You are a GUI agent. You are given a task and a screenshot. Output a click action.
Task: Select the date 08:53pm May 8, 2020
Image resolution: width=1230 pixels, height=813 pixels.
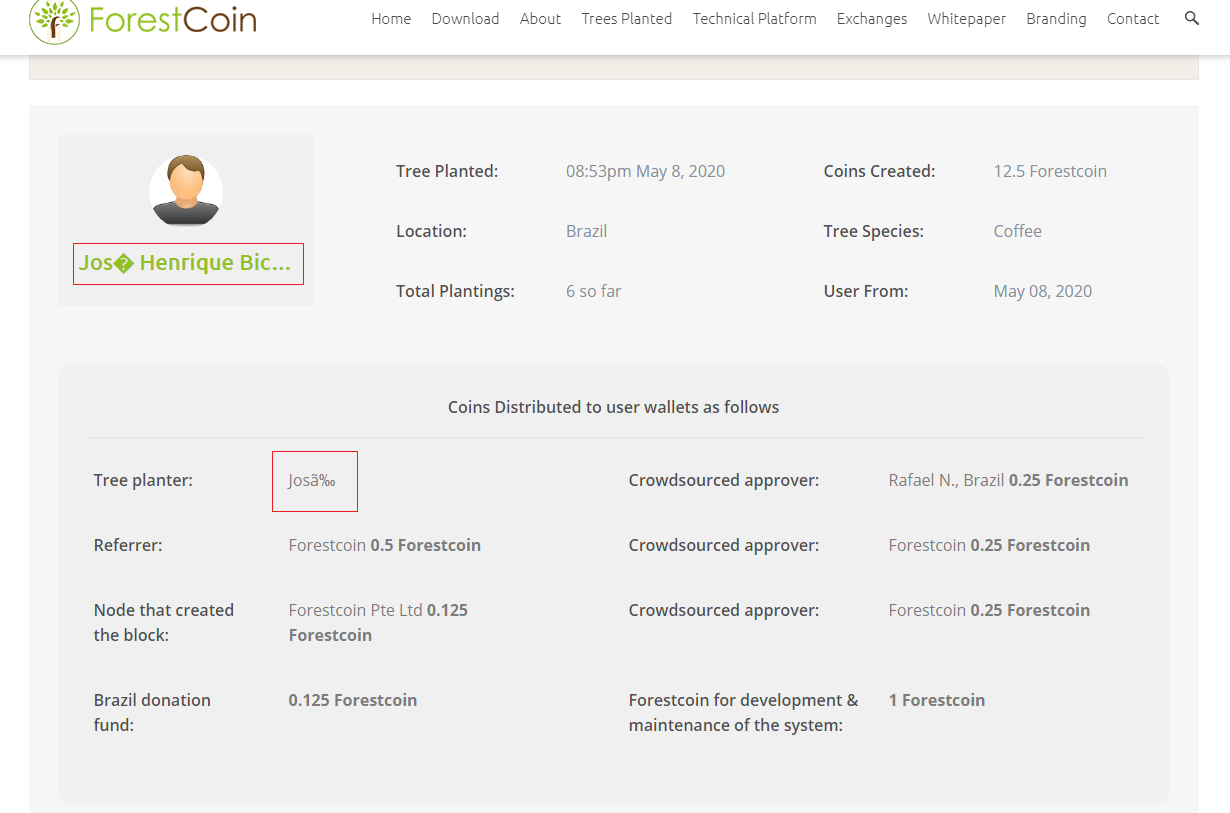(x=645, y=171)
